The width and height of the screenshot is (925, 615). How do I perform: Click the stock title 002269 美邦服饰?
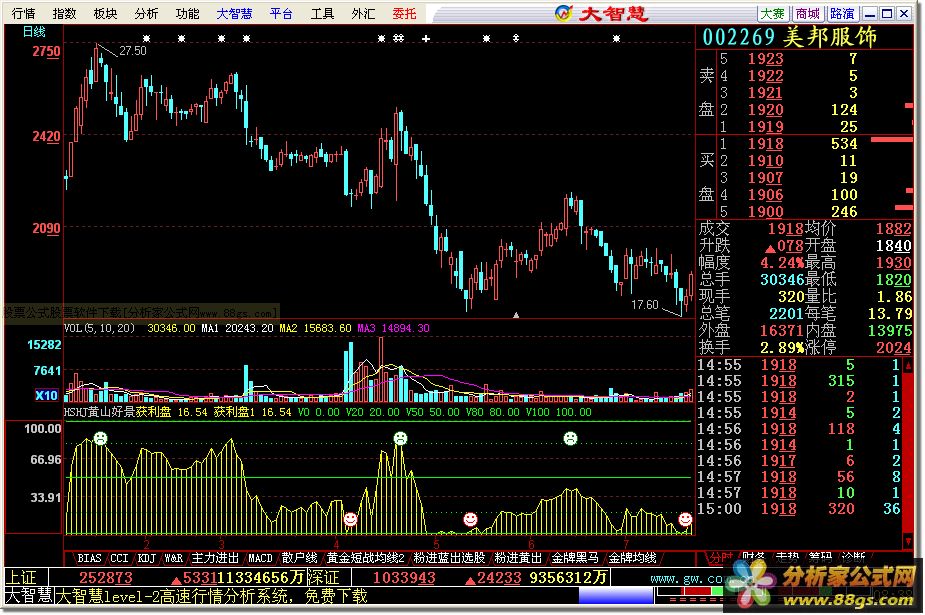(790, 37)
